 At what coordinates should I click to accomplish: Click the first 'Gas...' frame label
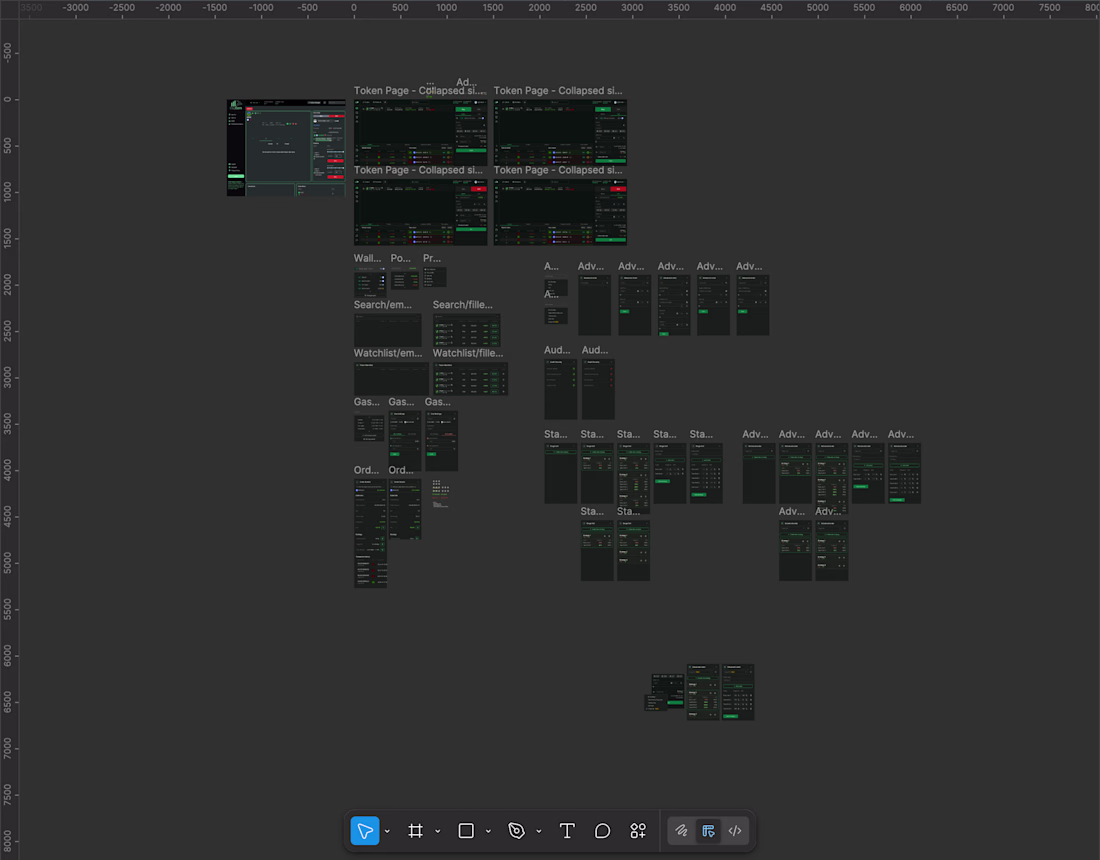[367, 402]
